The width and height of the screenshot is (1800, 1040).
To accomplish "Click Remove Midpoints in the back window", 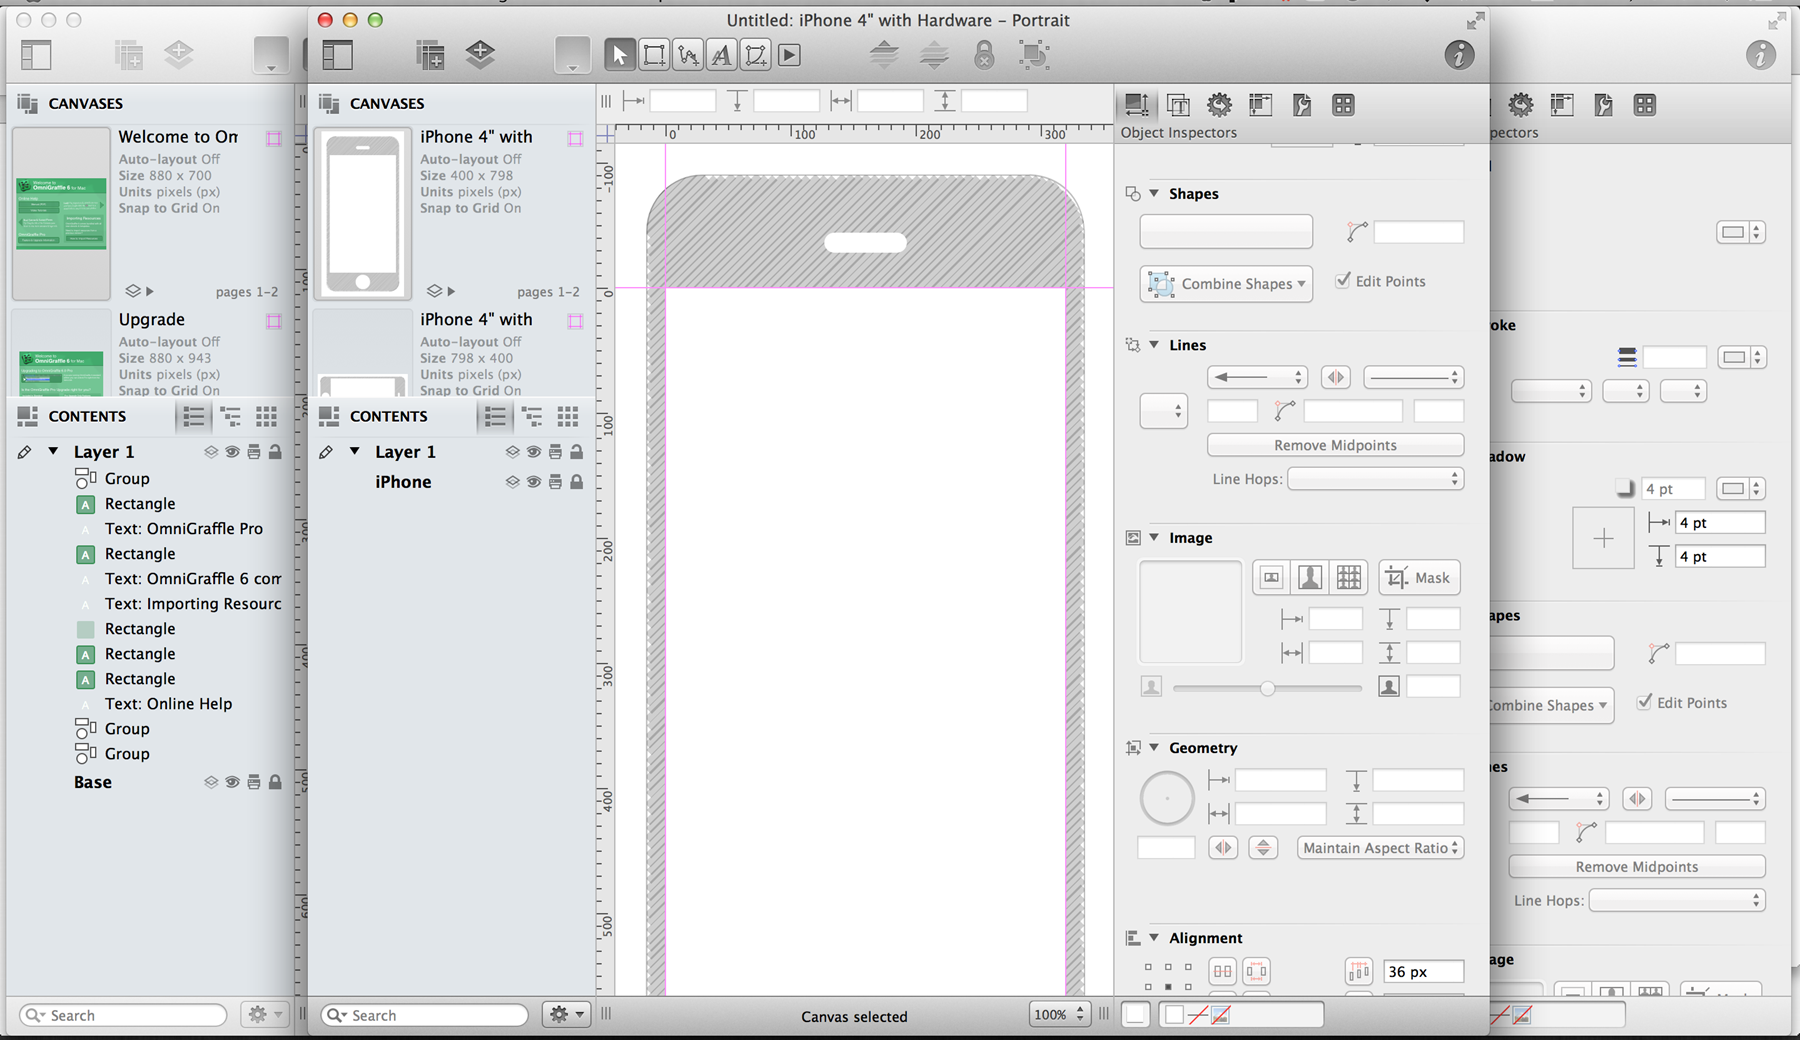I will coord(1636,867).
